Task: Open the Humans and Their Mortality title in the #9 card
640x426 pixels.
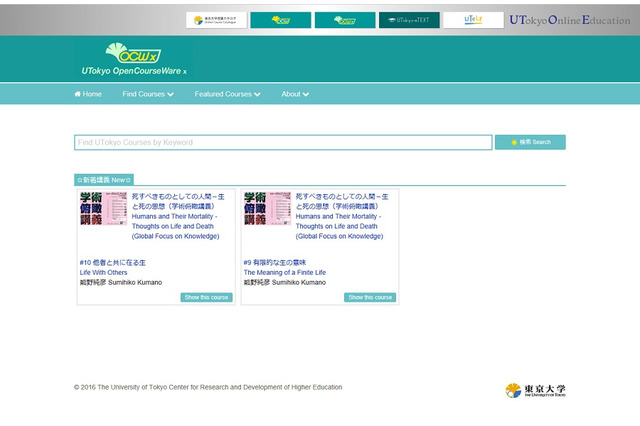Action: [342, 216]
